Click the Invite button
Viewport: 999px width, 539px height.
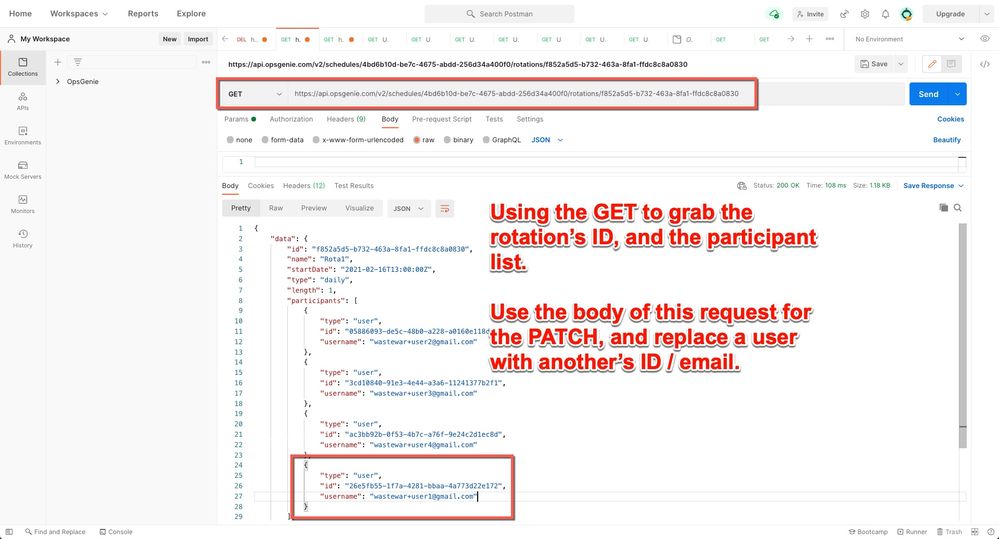point(810,14)
